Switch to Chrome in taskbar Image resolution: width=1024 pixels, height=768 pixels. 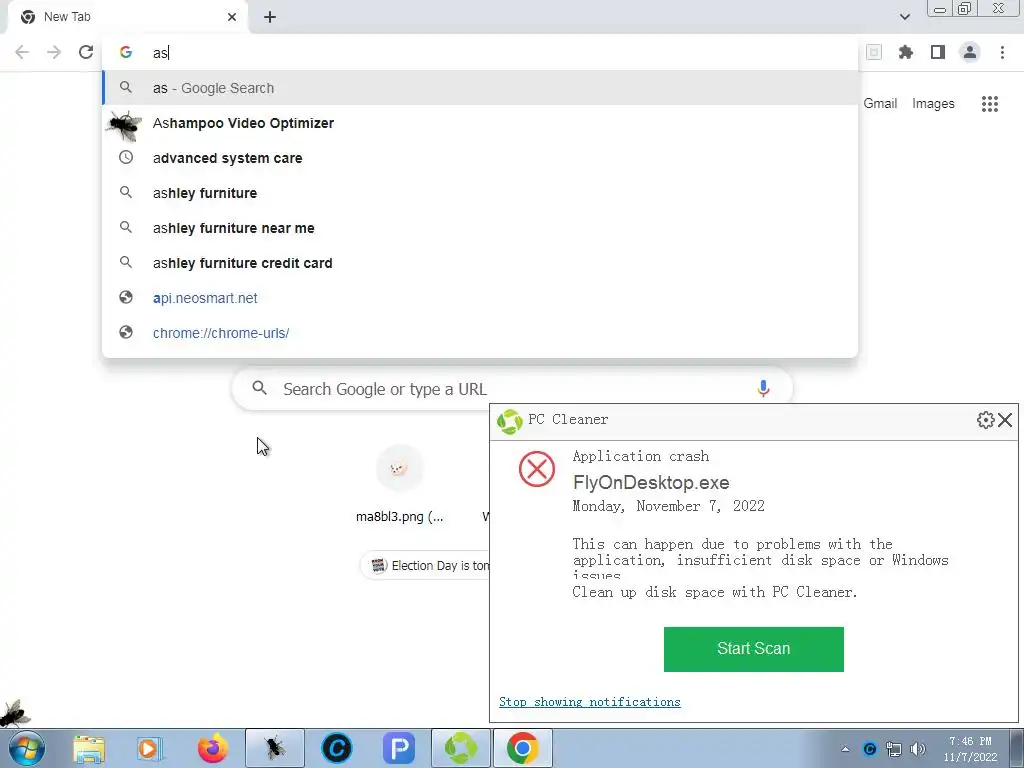[522, 748]
